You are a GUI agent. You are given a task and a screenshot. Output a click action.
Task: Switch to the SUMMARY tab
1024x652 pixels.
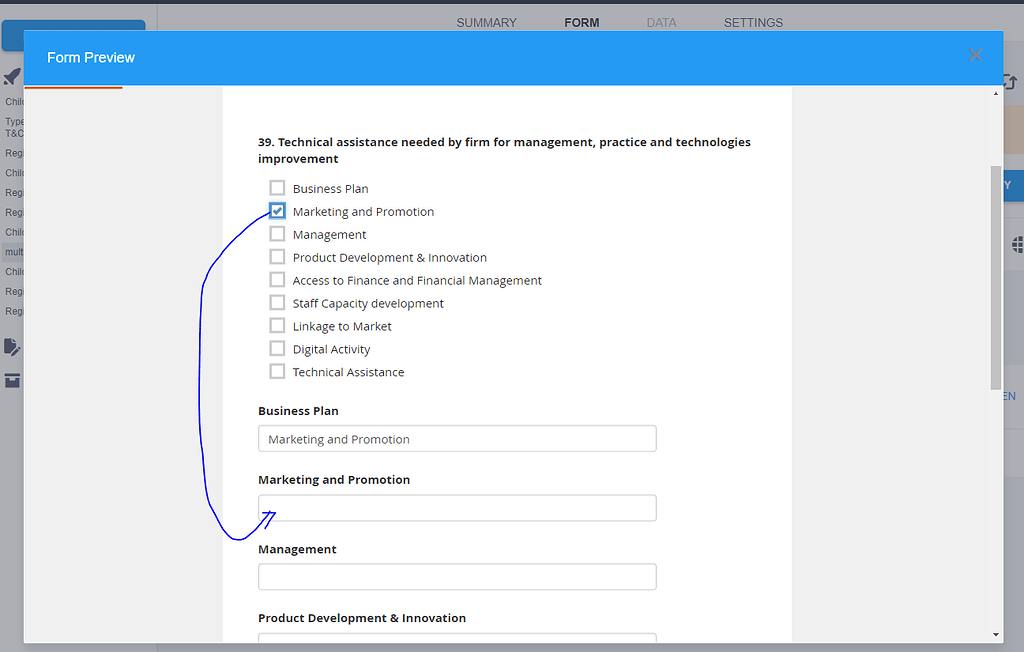(x=486, y=22)
